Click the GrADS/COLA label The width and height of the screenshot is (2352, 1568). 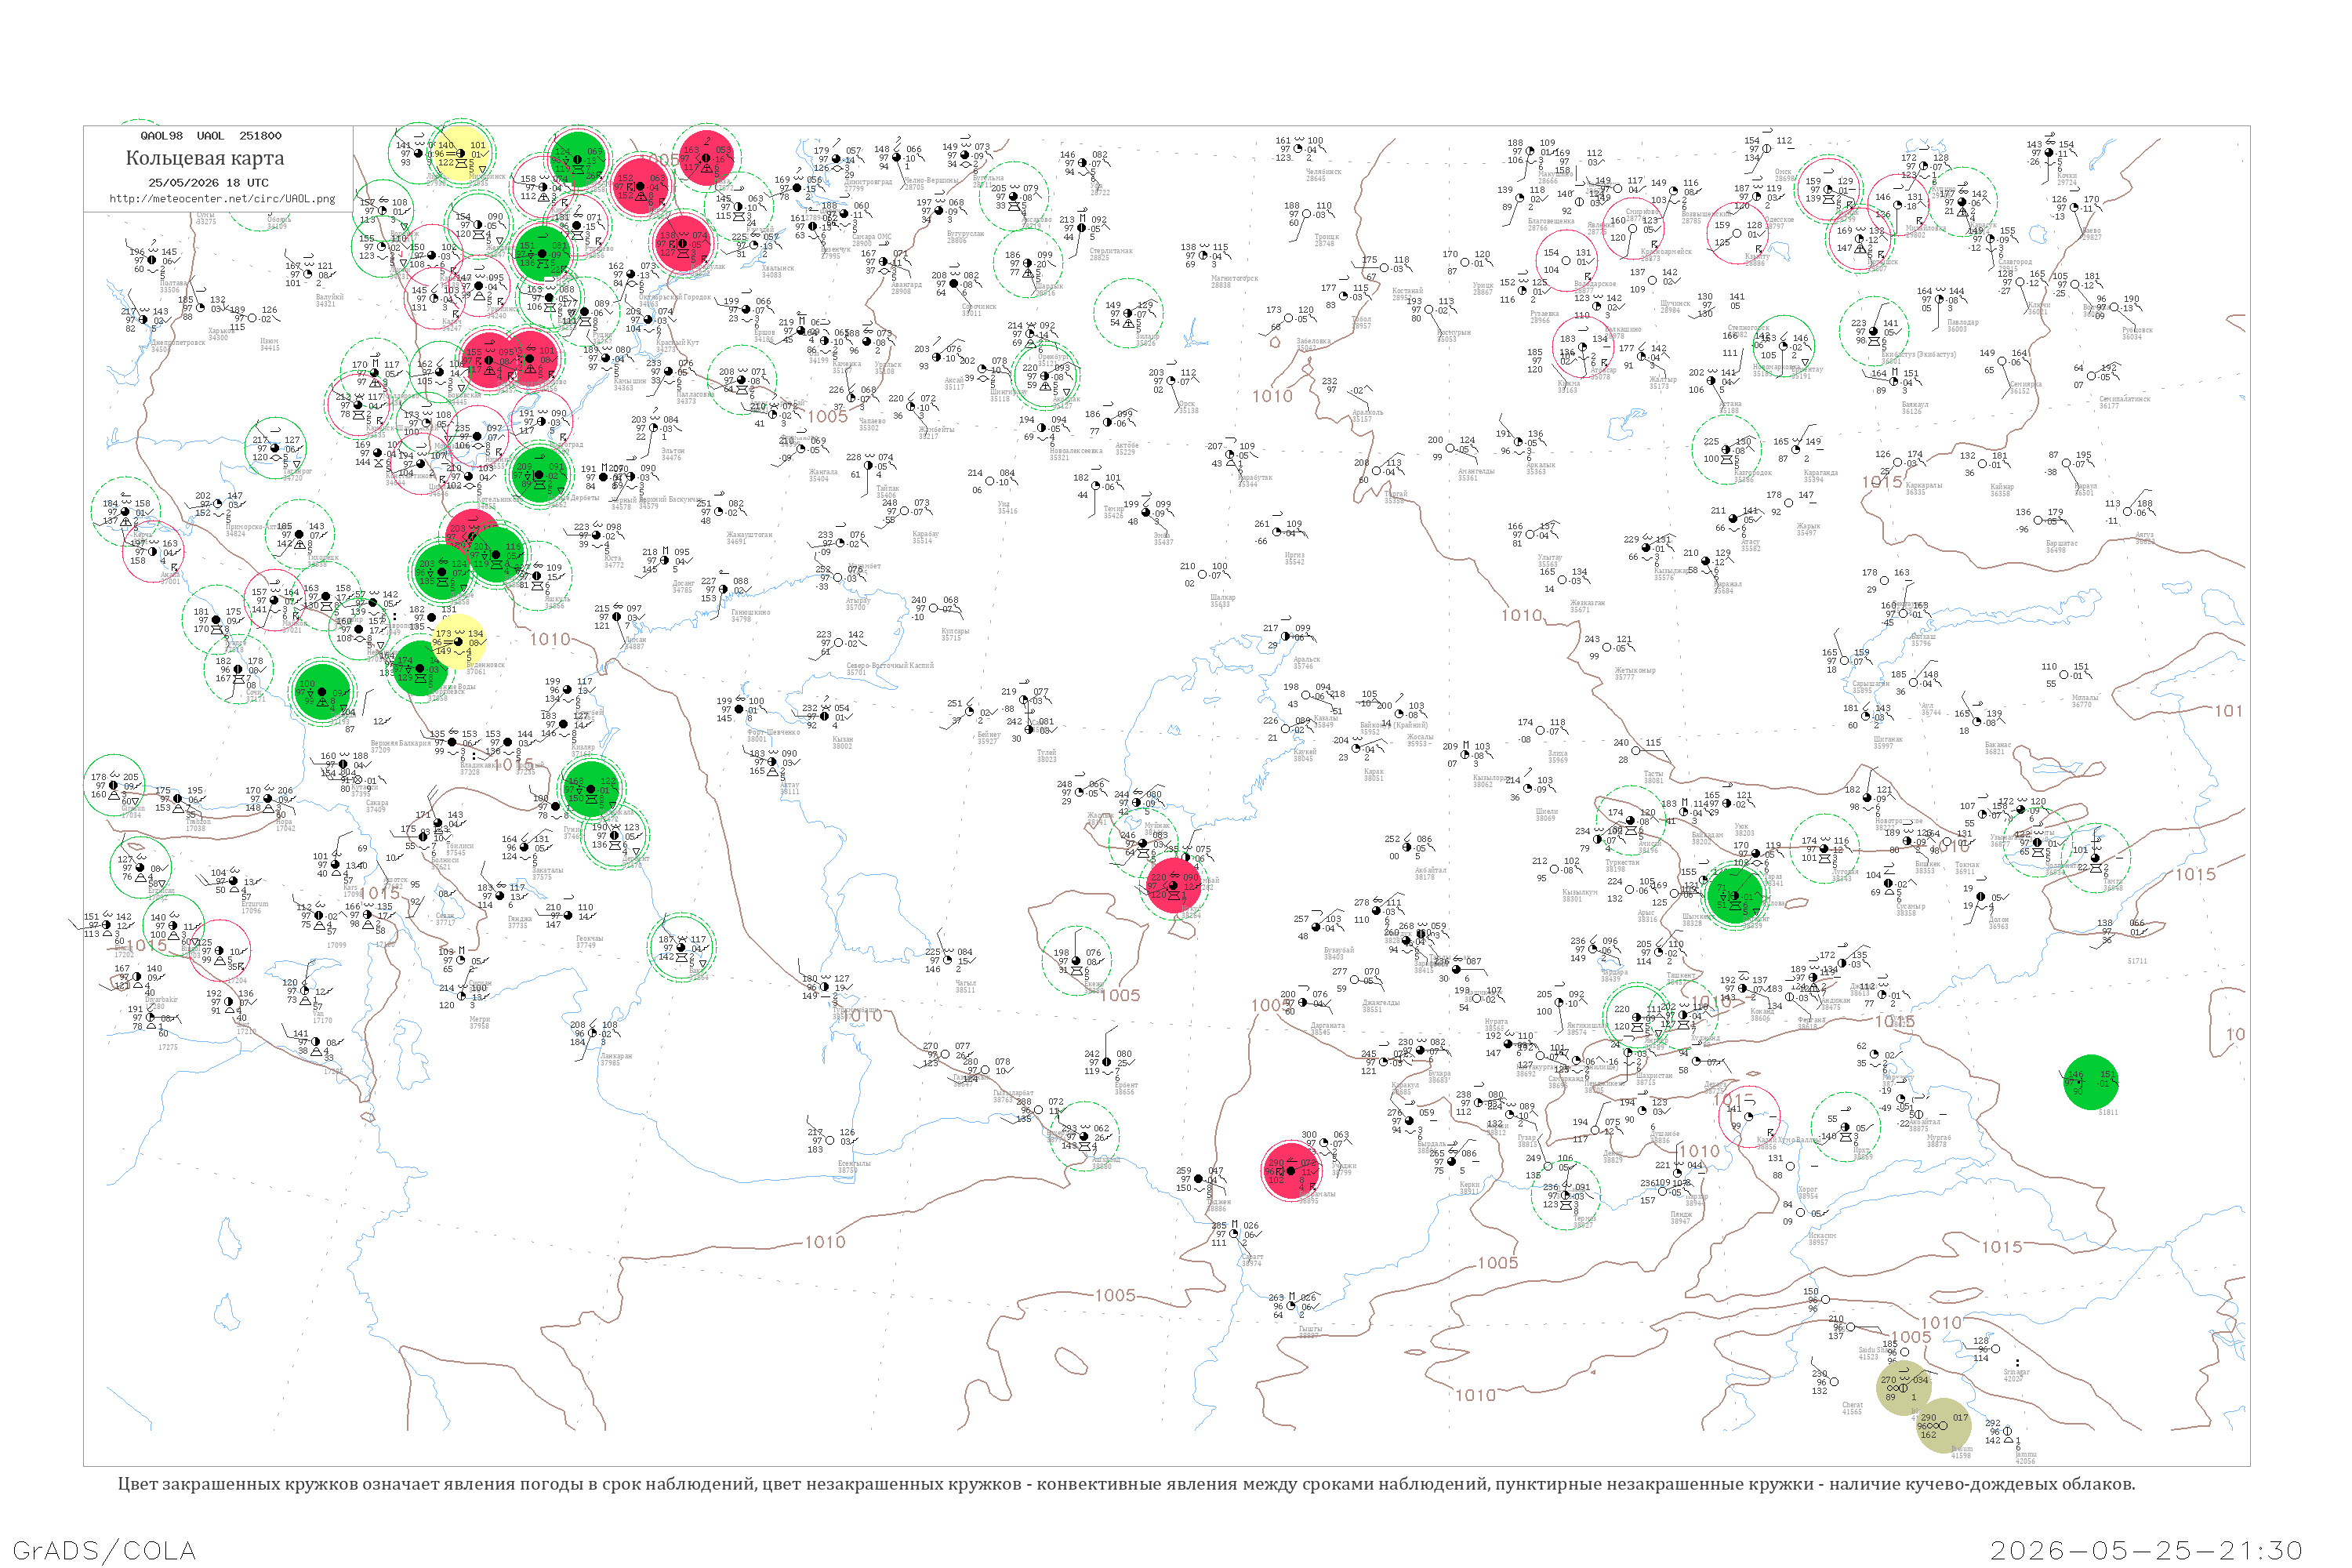pos(104,1550)
